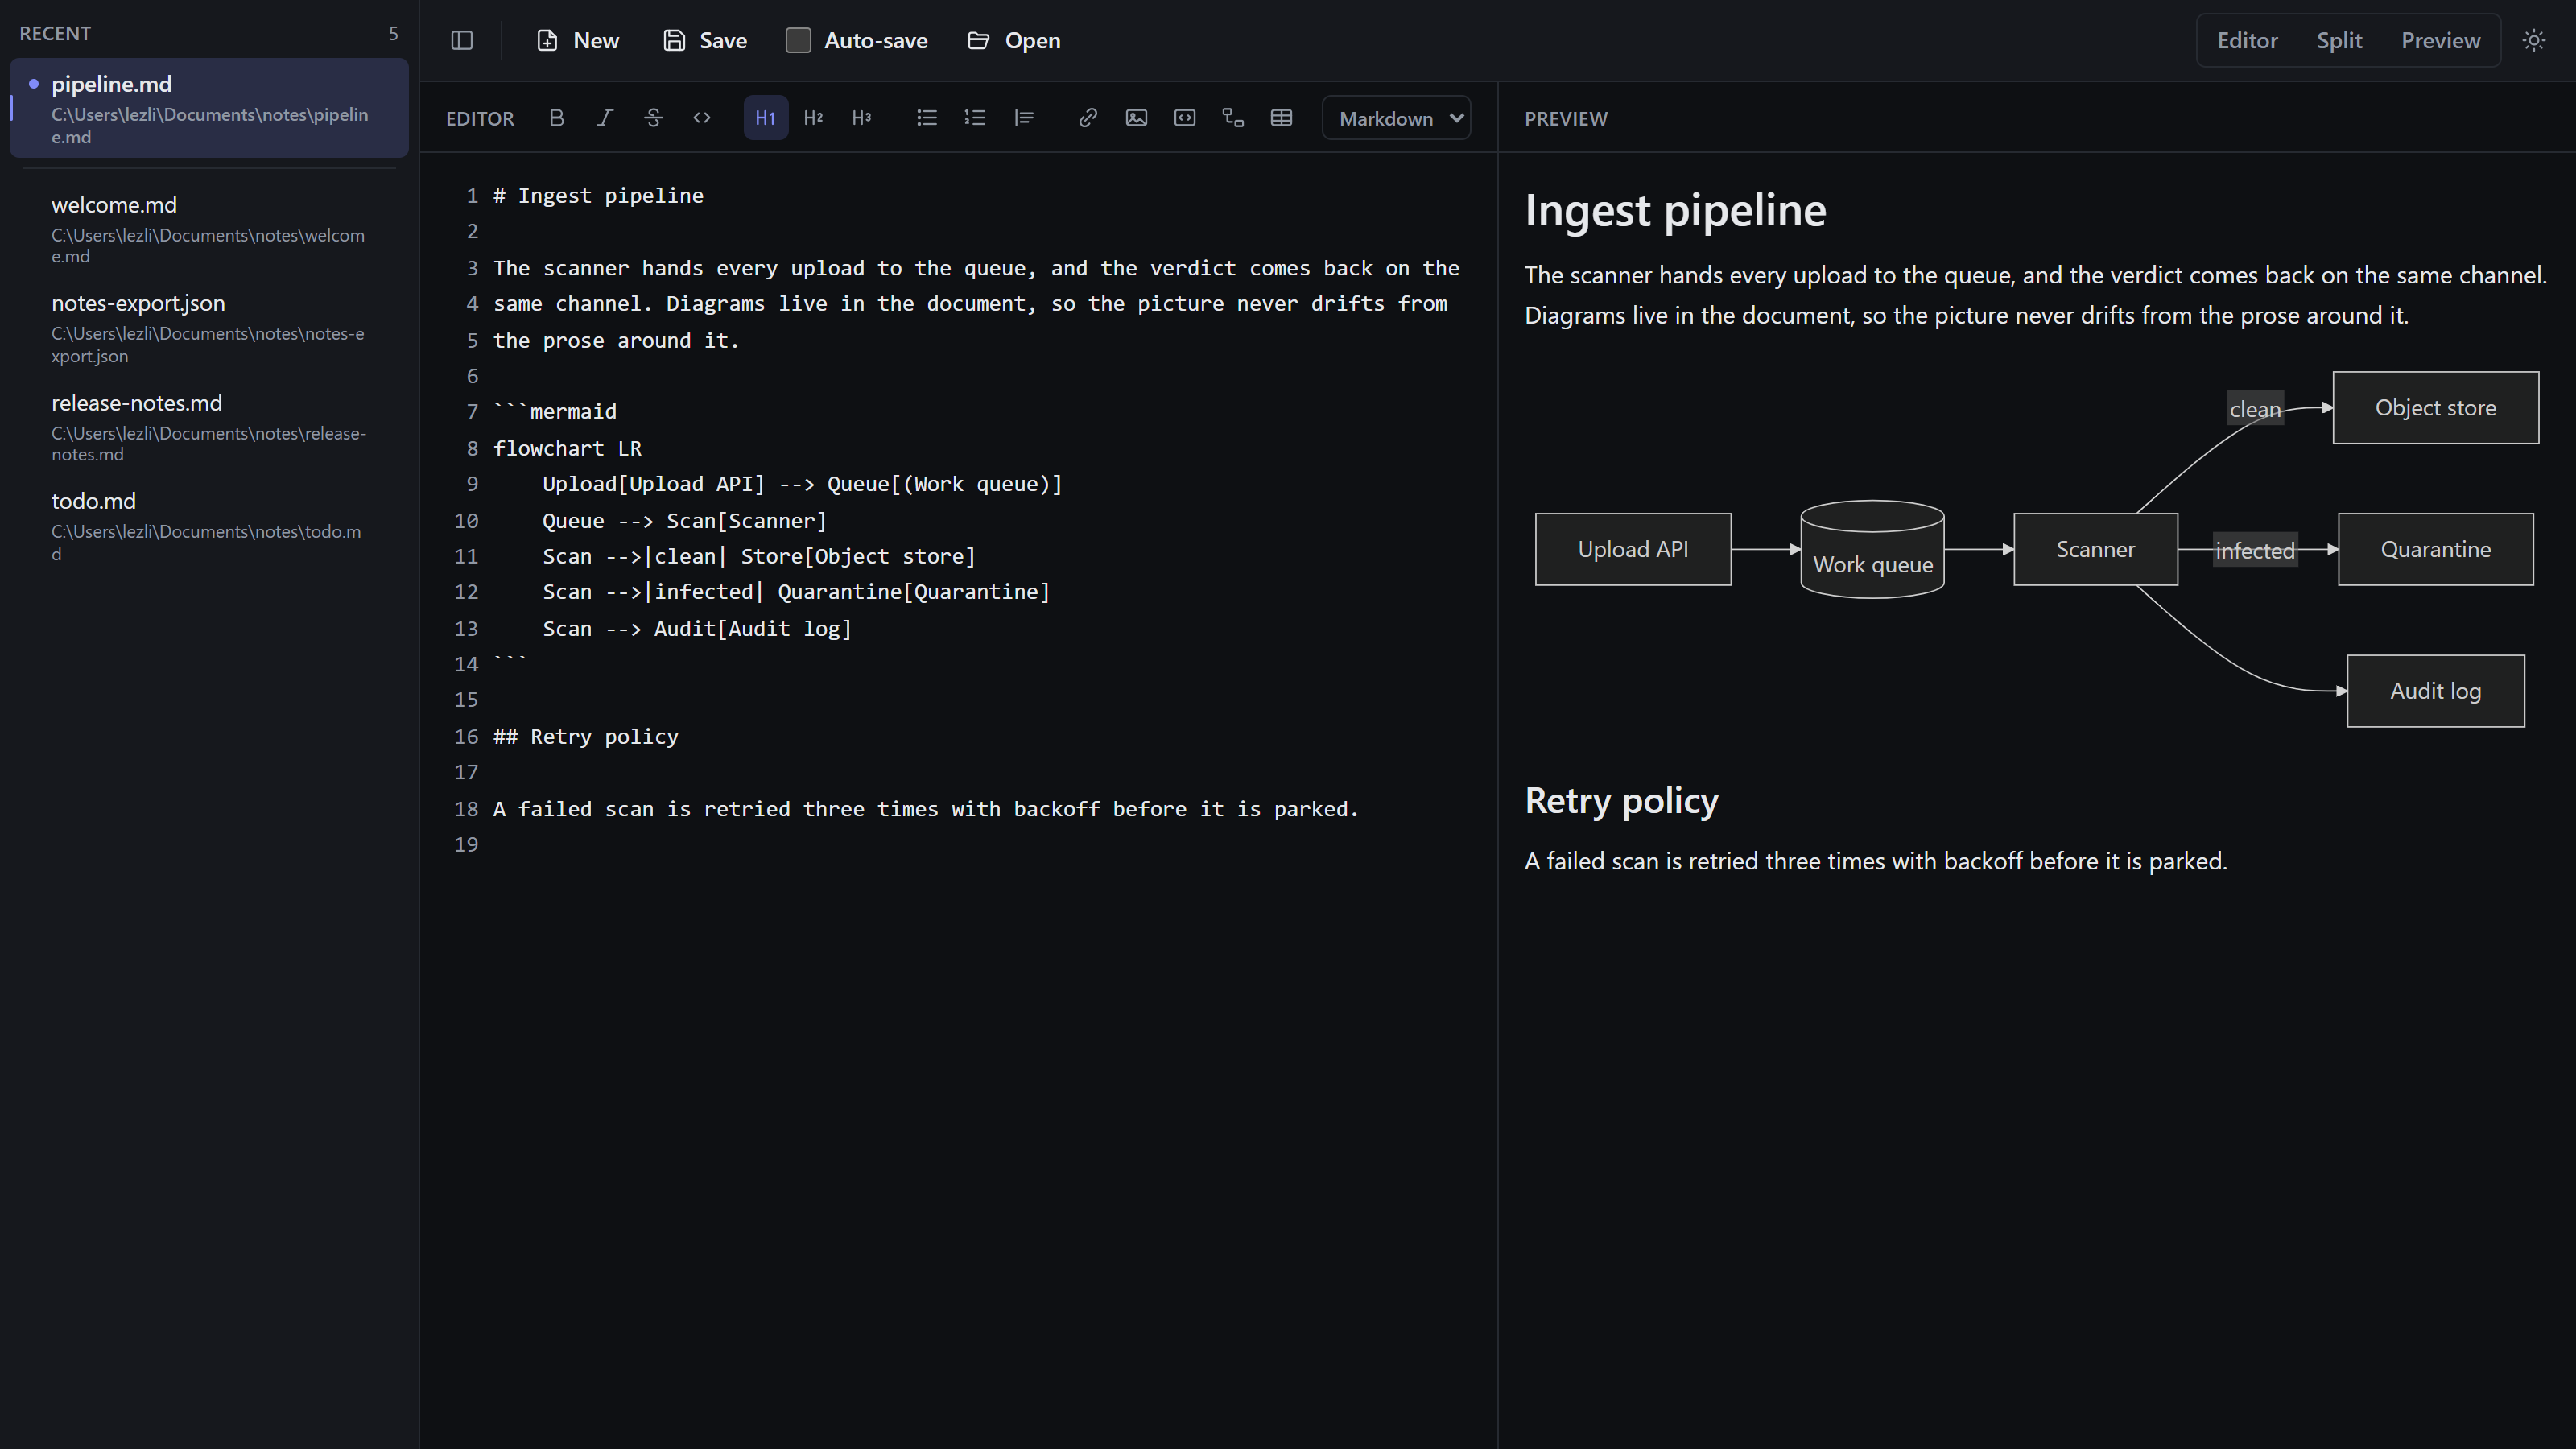Switch the light/dark theme sun icon
Image resolution: width=2576 pixels, height=1449 pixels.
[2534, 41]
